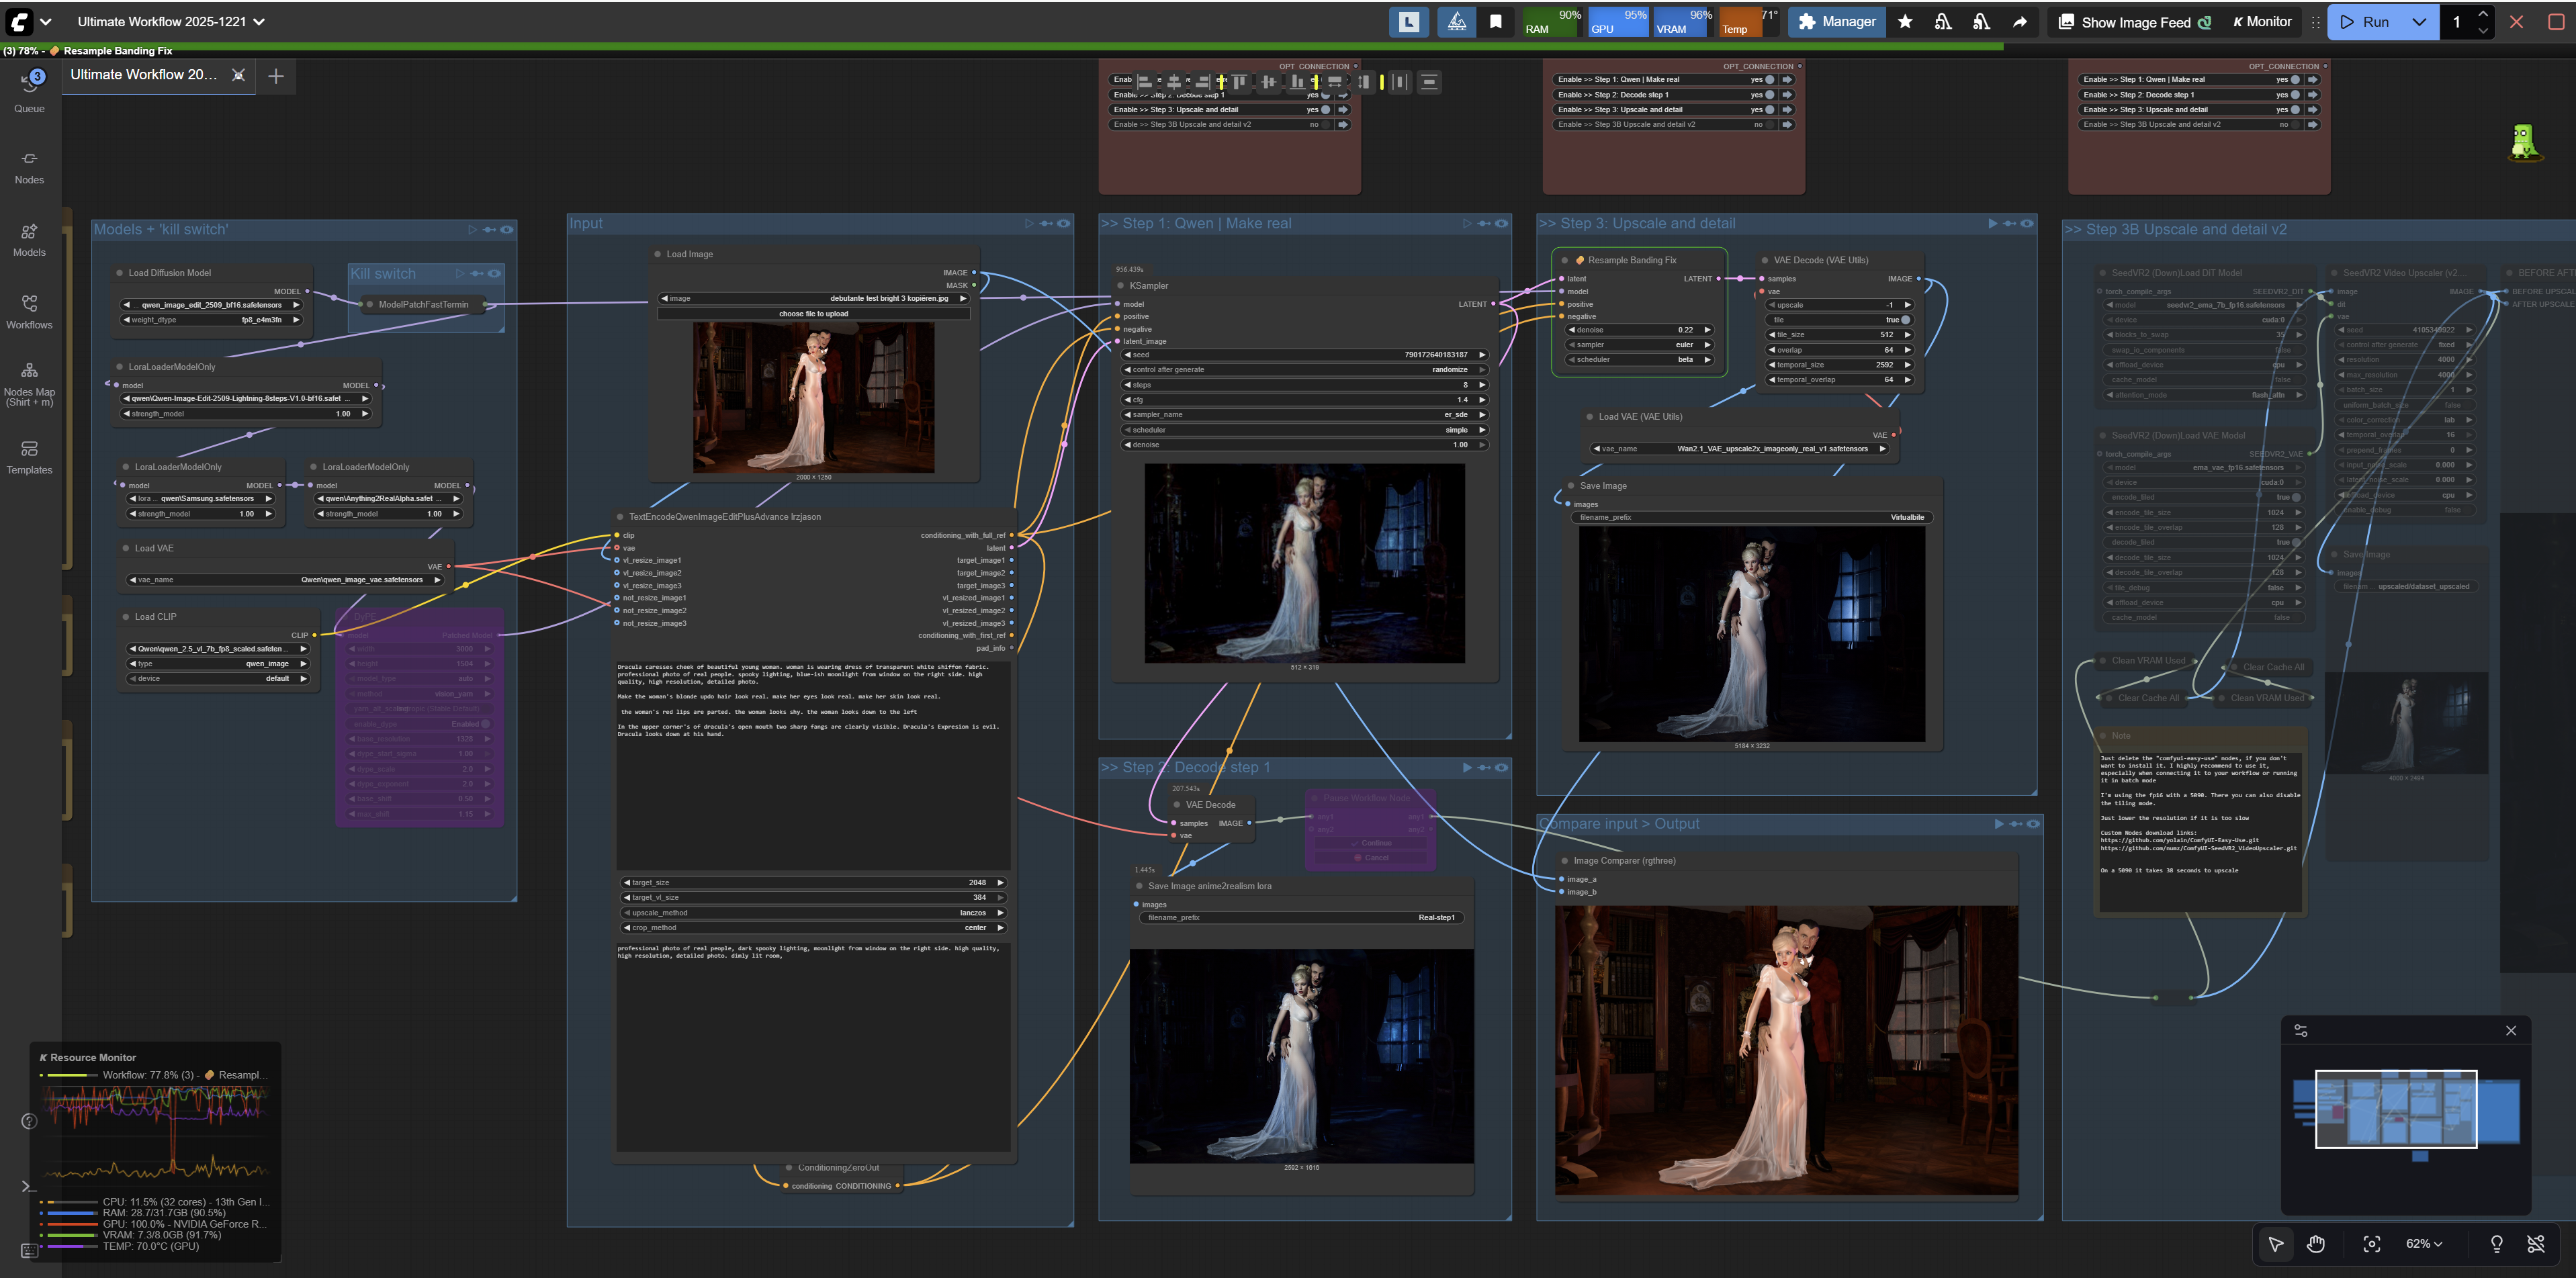Click the fit view icon
Screen dimensions: 2576x1278
coord(2371,1243)
